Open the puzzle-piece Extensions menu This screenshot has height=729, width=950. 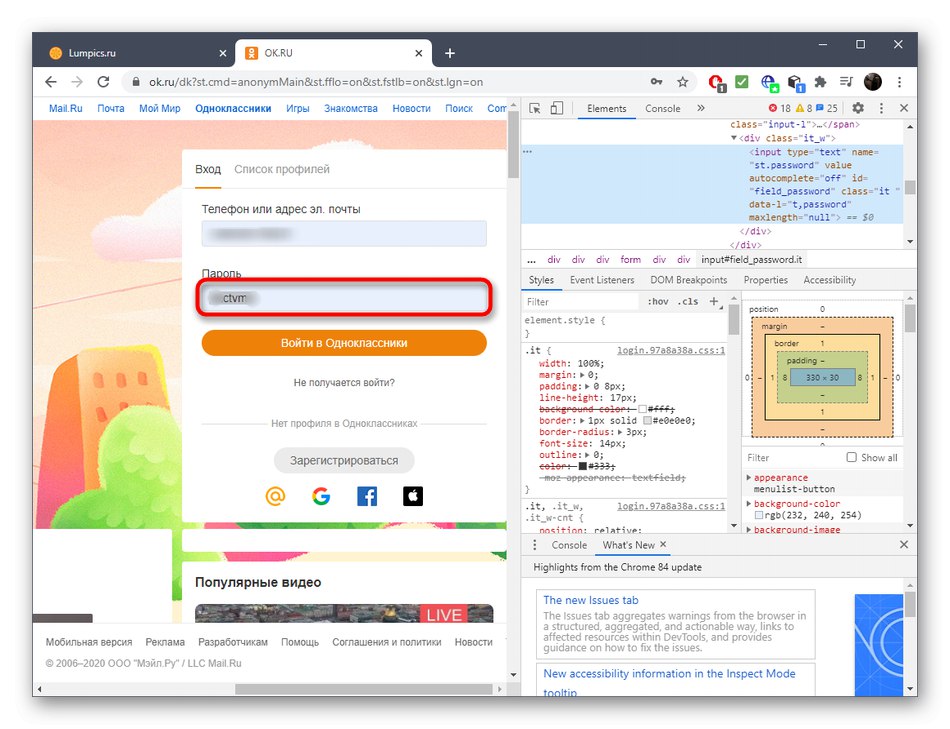tap(820, 82)
